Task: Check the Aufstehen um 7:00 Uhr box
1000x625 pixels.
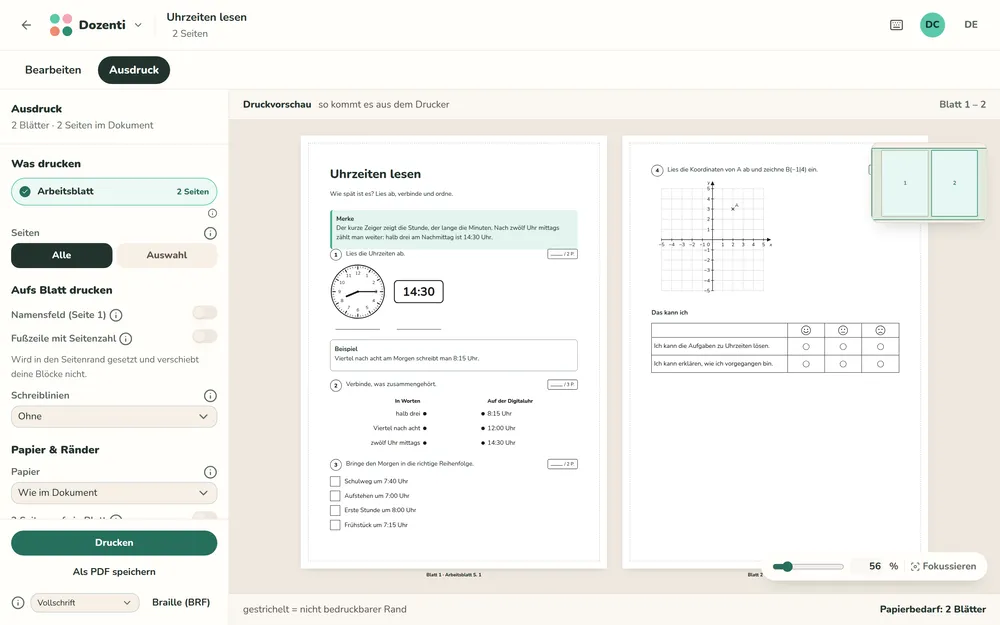Action: (x=335, y=496)
